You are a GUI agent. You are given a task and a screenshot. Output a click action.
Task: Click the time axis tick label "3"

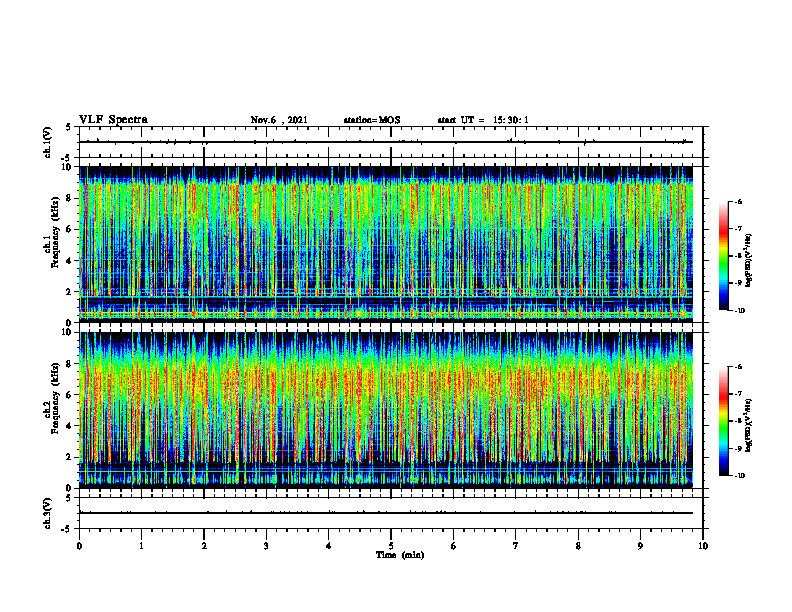(x=266, y=546)
